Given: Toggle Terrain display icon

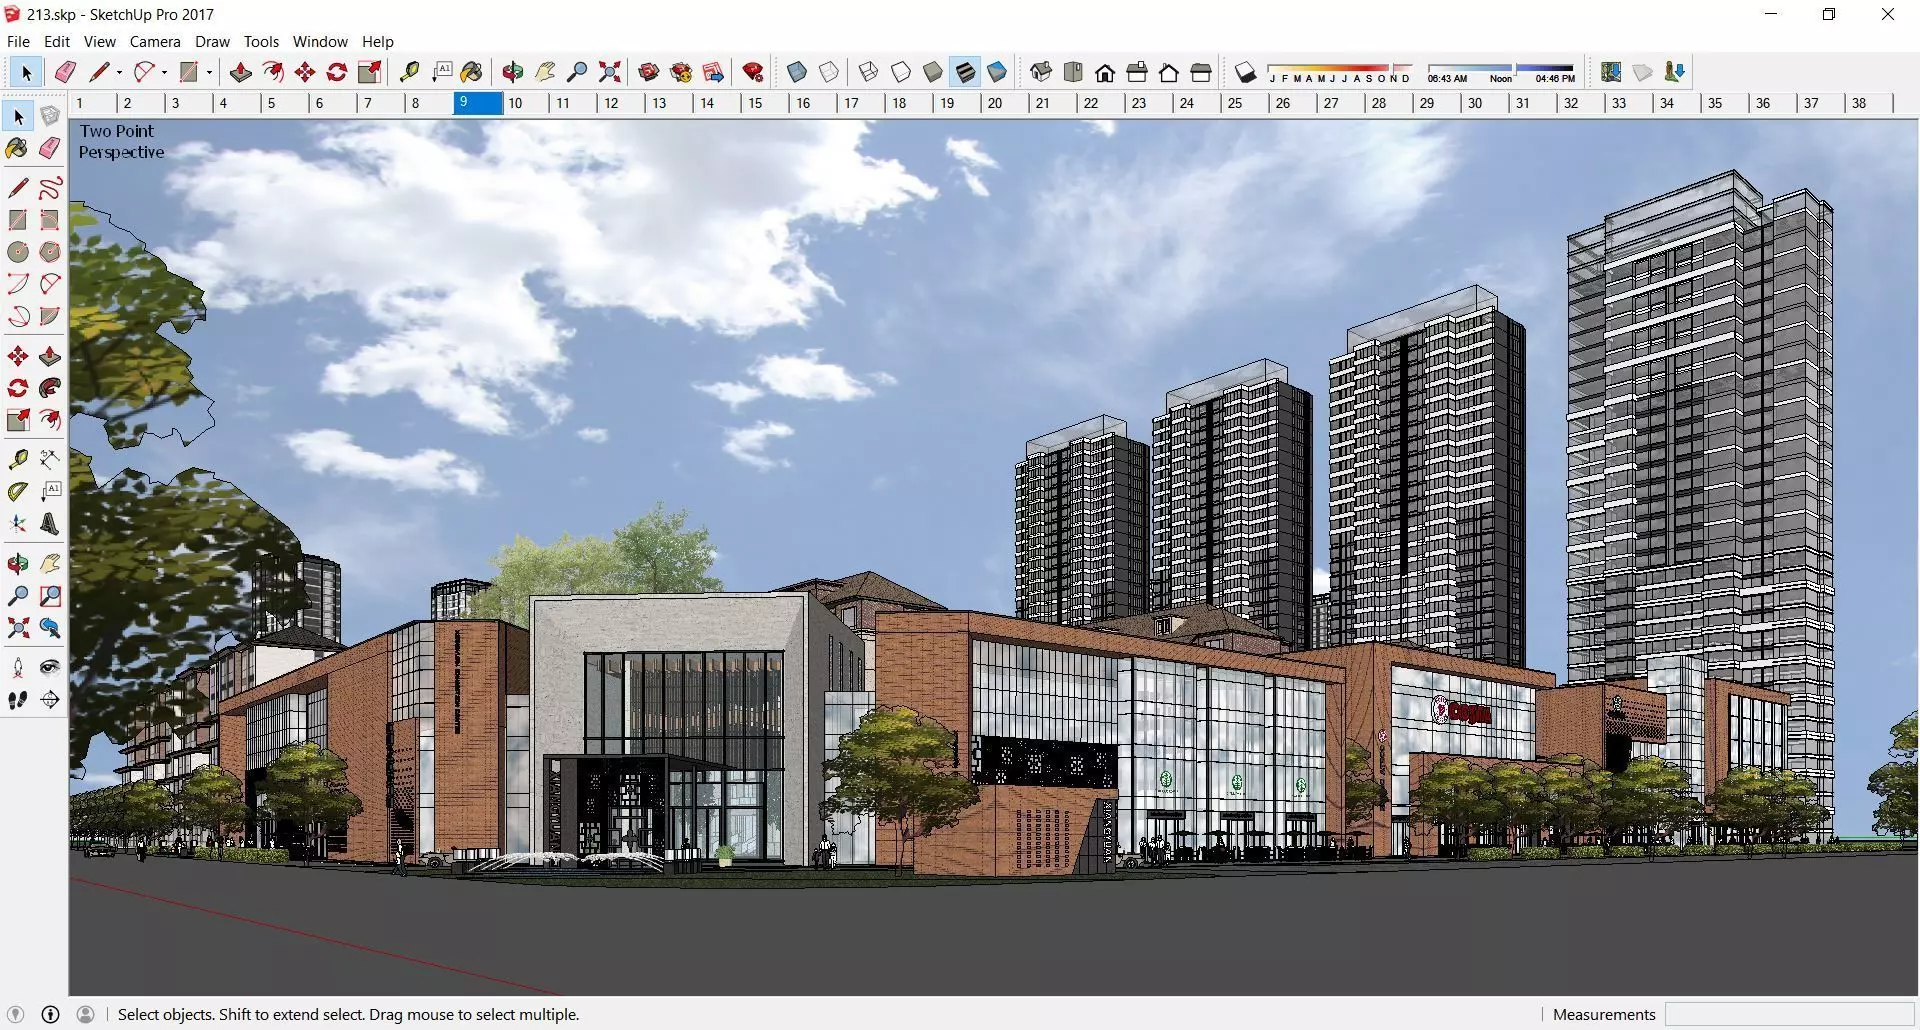Looking at the screenshot, I should 1642,72.
